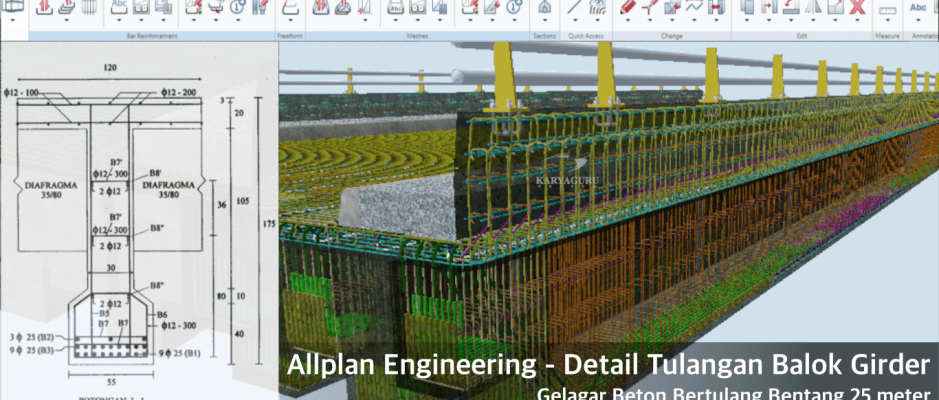The width and height of the screenshot is (939, 400).
Task: Click the red X delete icon
Action: pos(858,7)
